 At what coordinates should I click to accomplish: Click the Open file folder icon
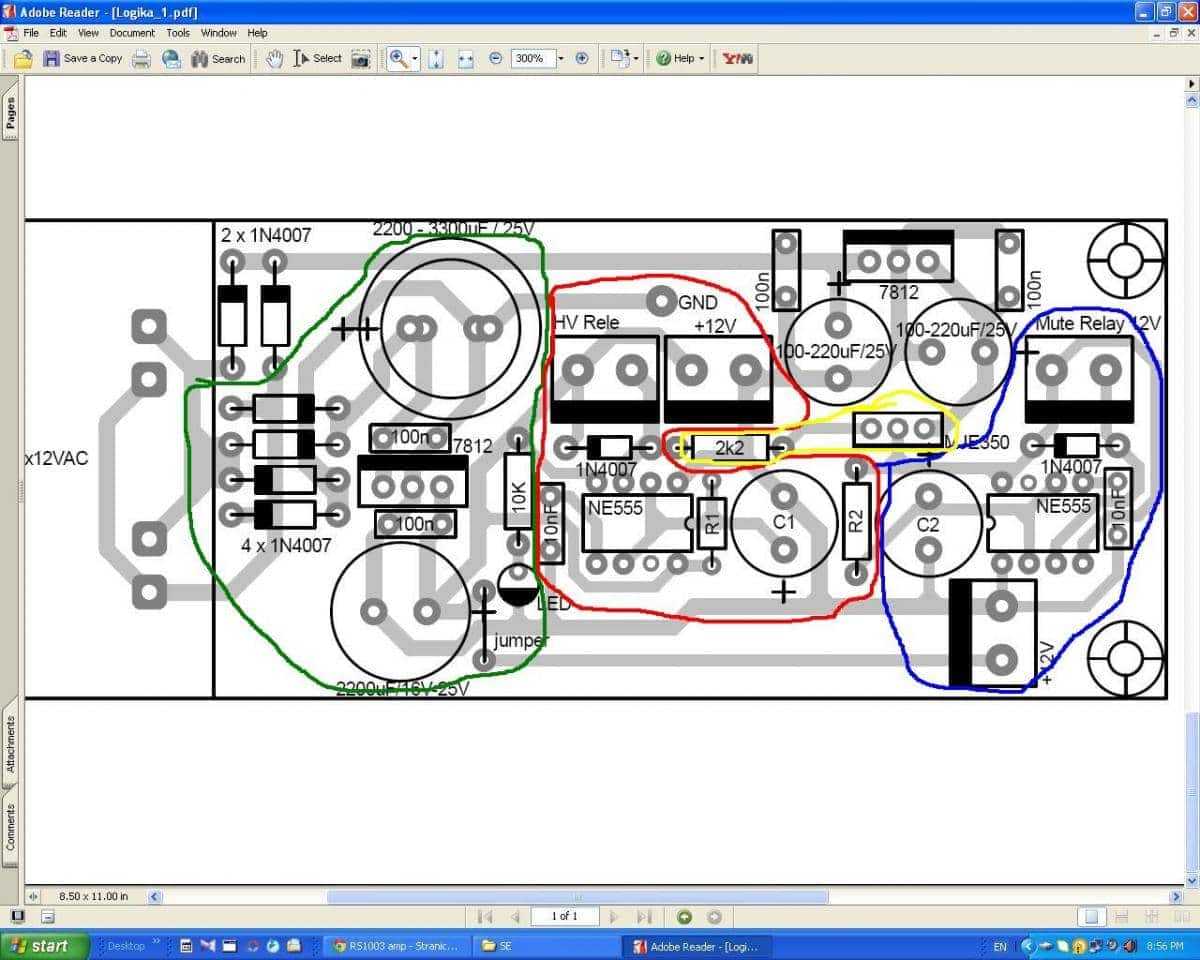(x=23, y=59)
